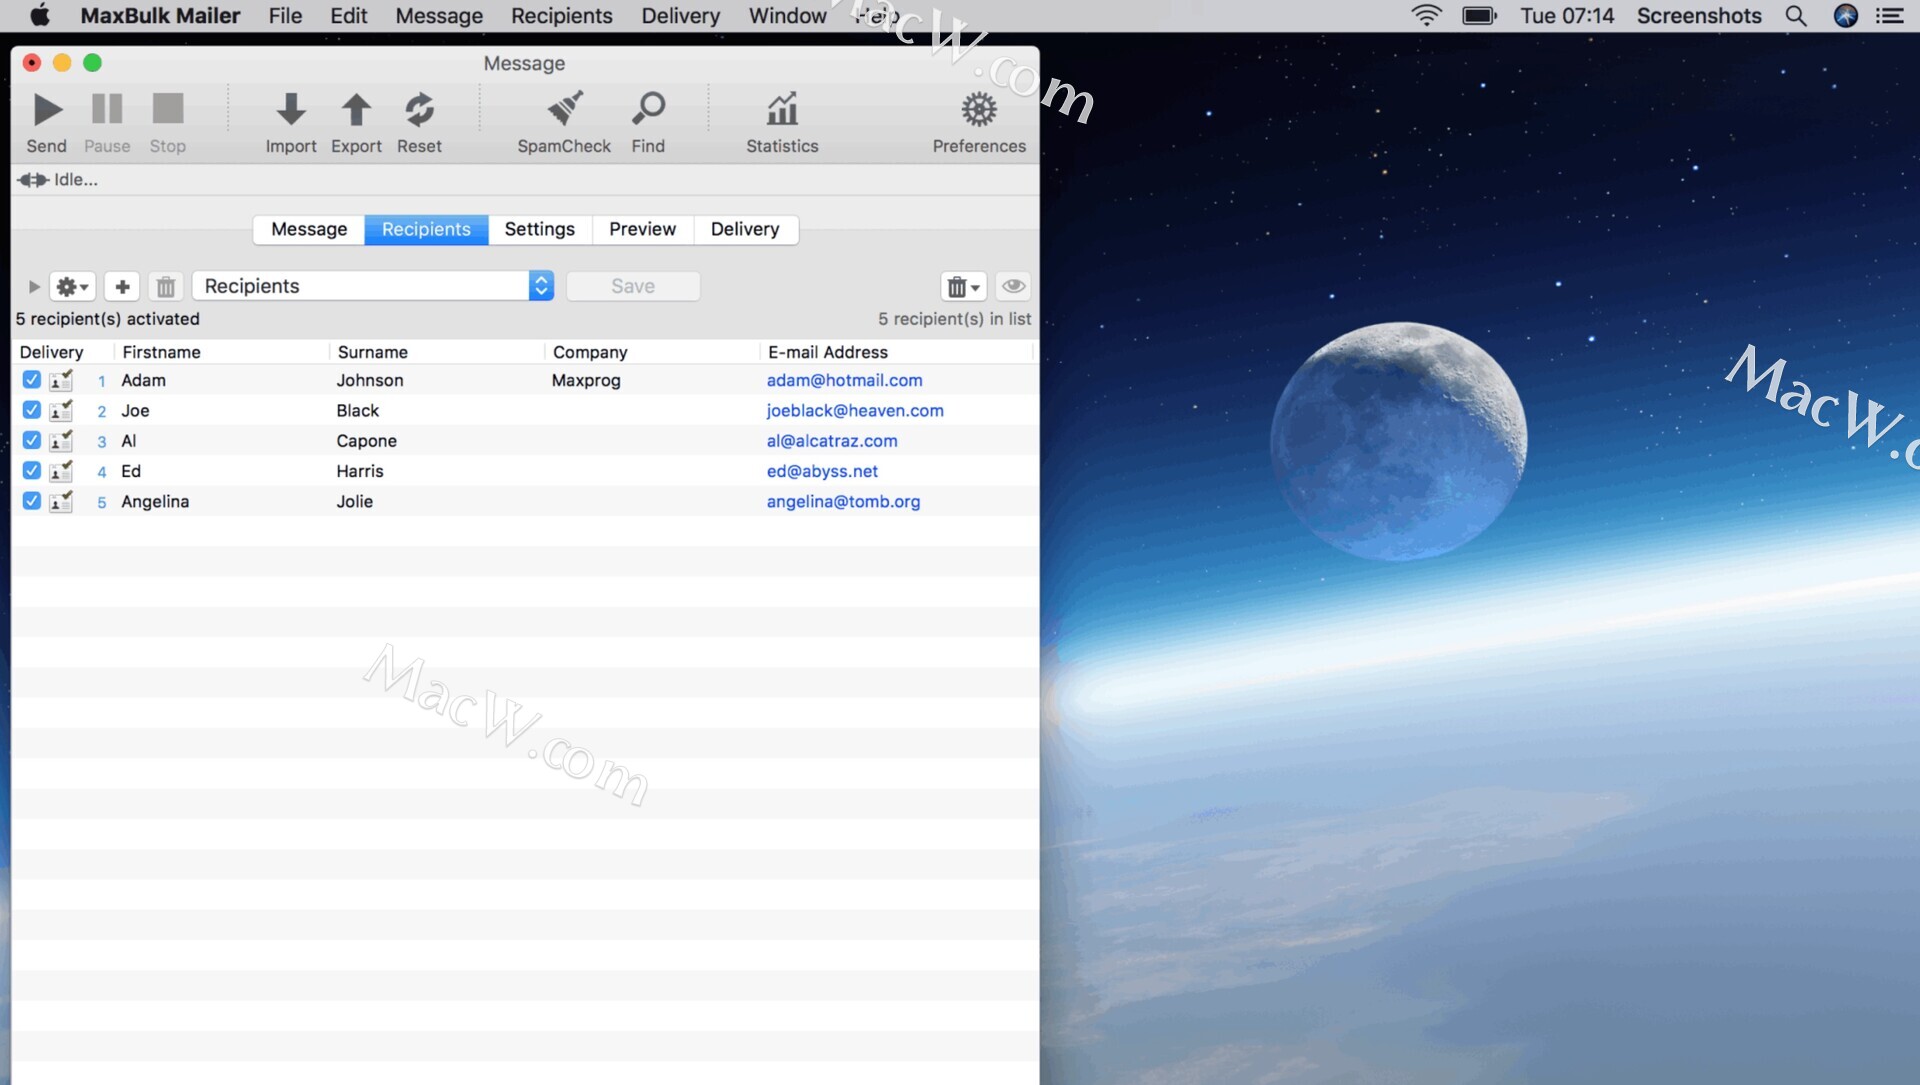Viewport: 1920px width, 1085px height.
Task: Click the Reset toolbar icon
Action: (x=419, y=109)
